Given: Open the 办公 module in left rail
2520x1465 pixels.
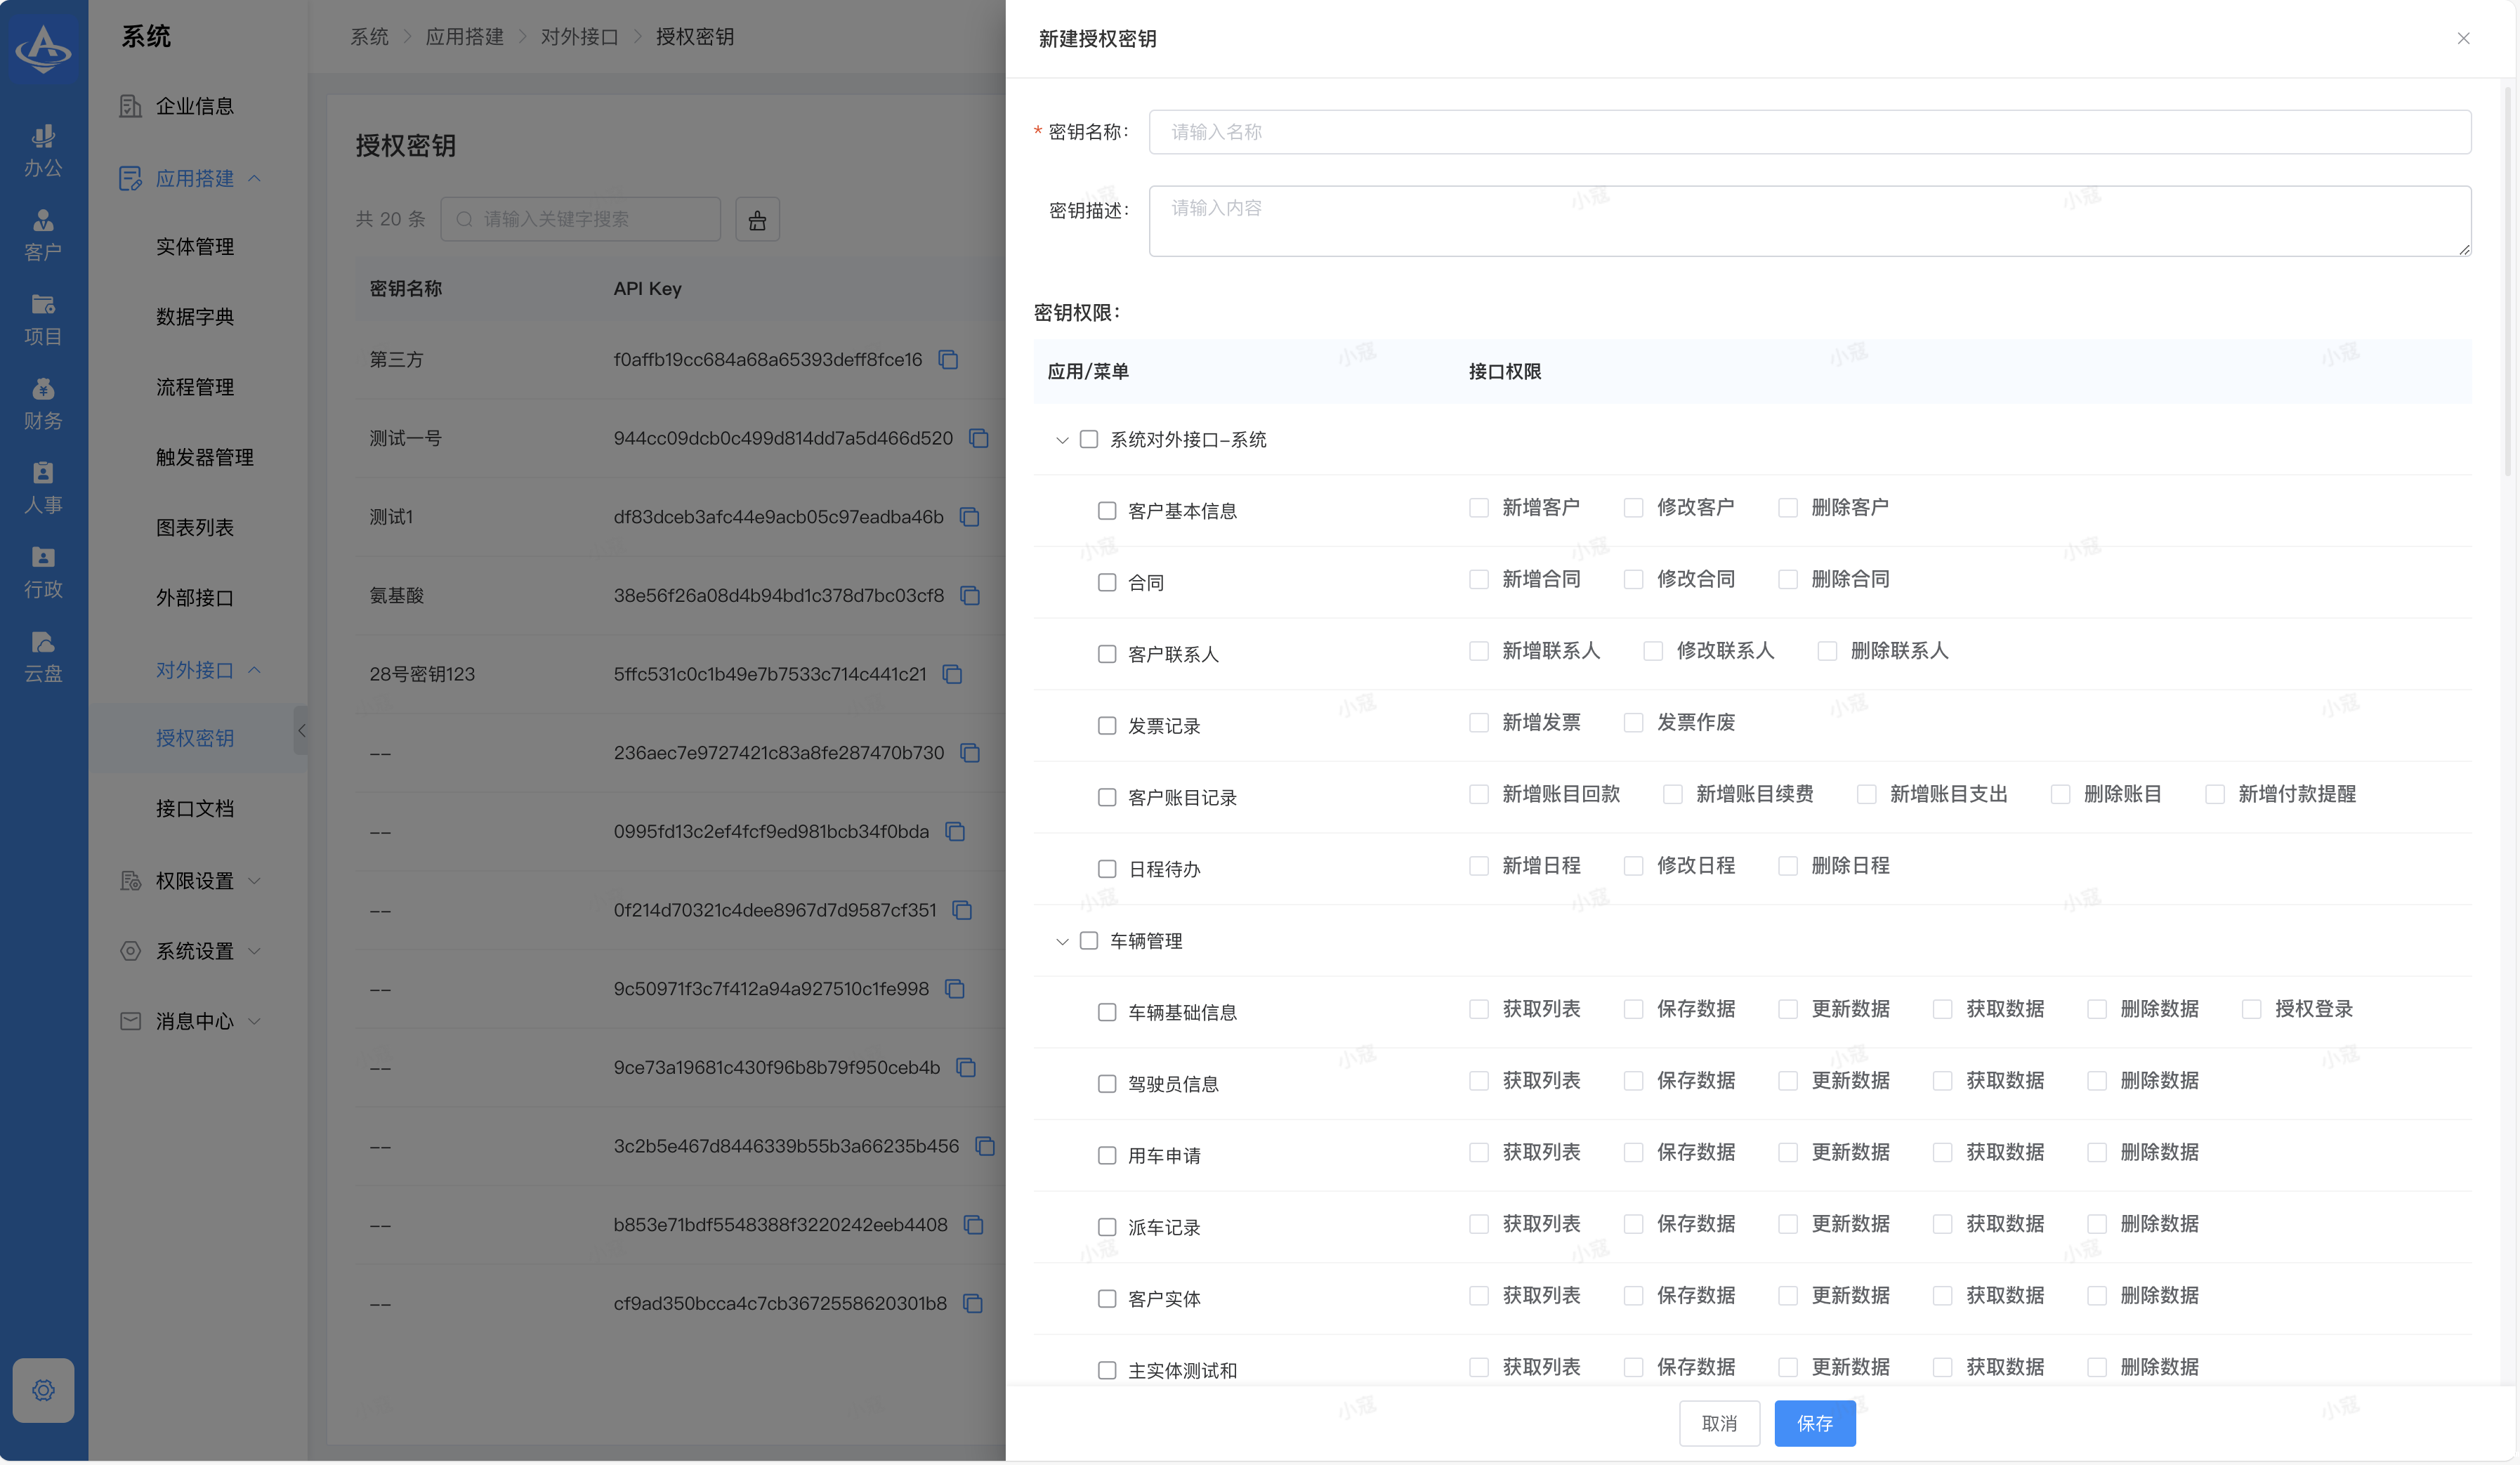Looking at the screenshot, I should [x=43, y=150].
